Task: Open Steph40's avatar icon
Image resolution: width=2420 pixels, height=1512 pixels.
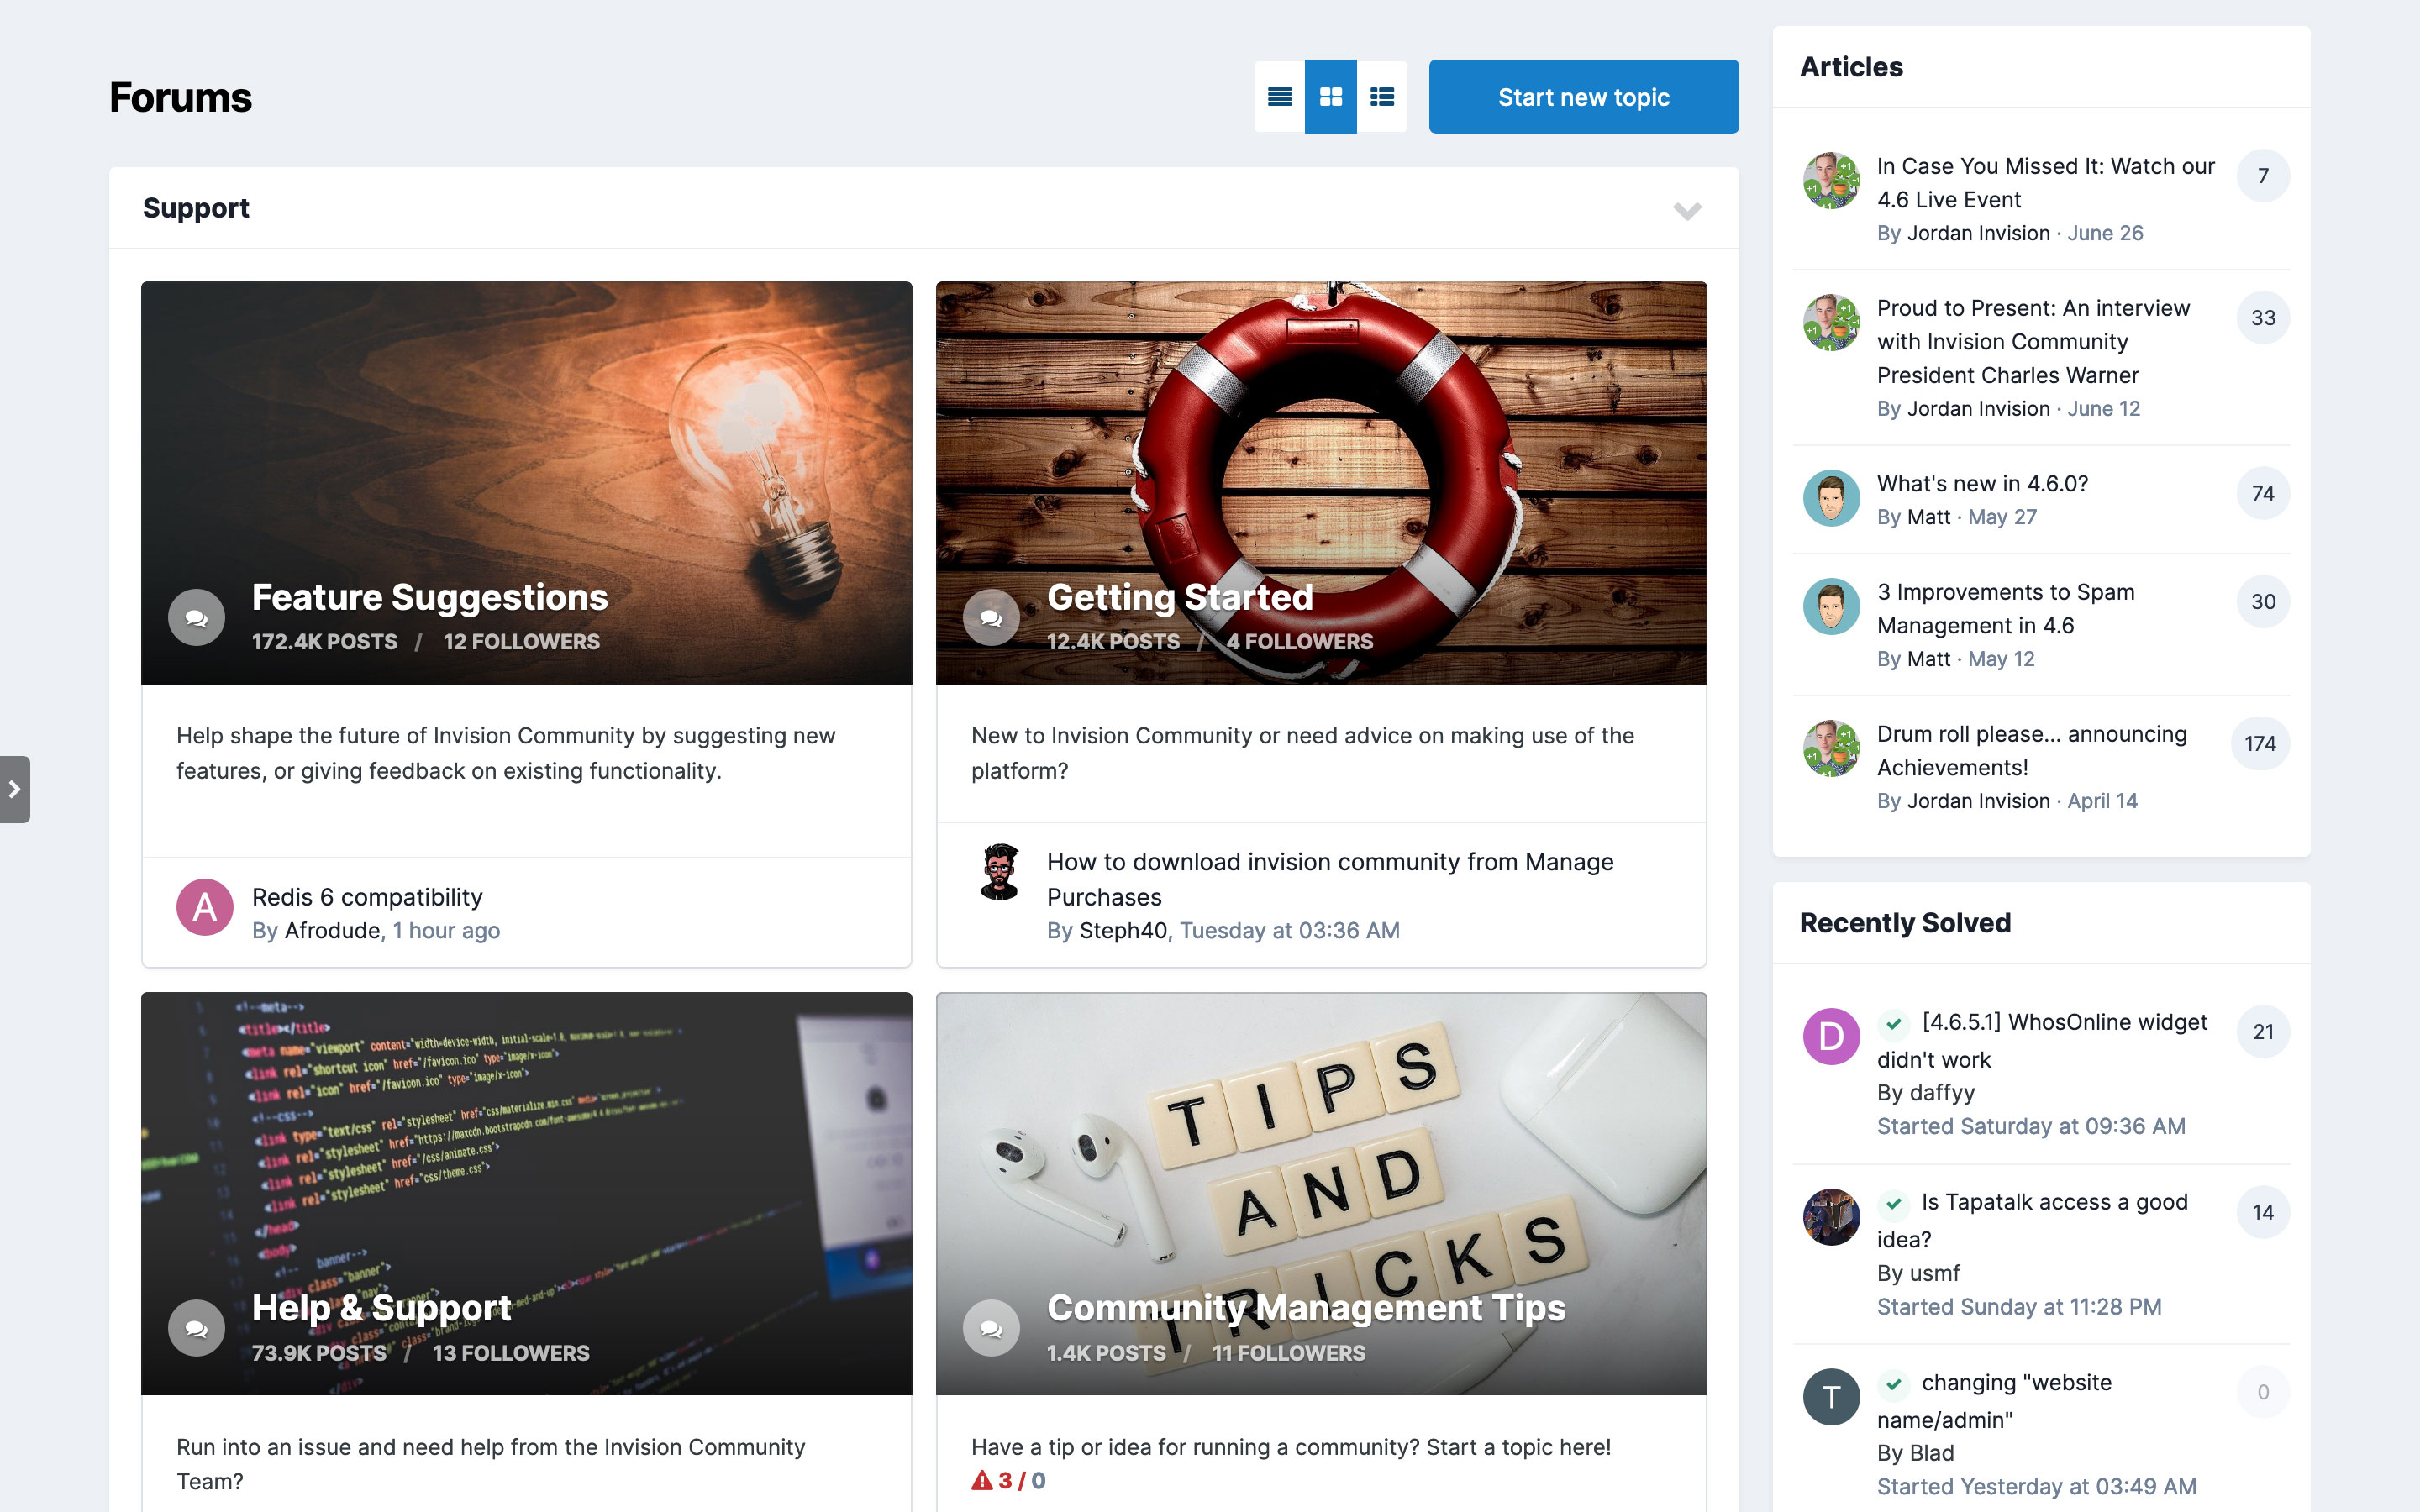Action: tap(1000, 872)
